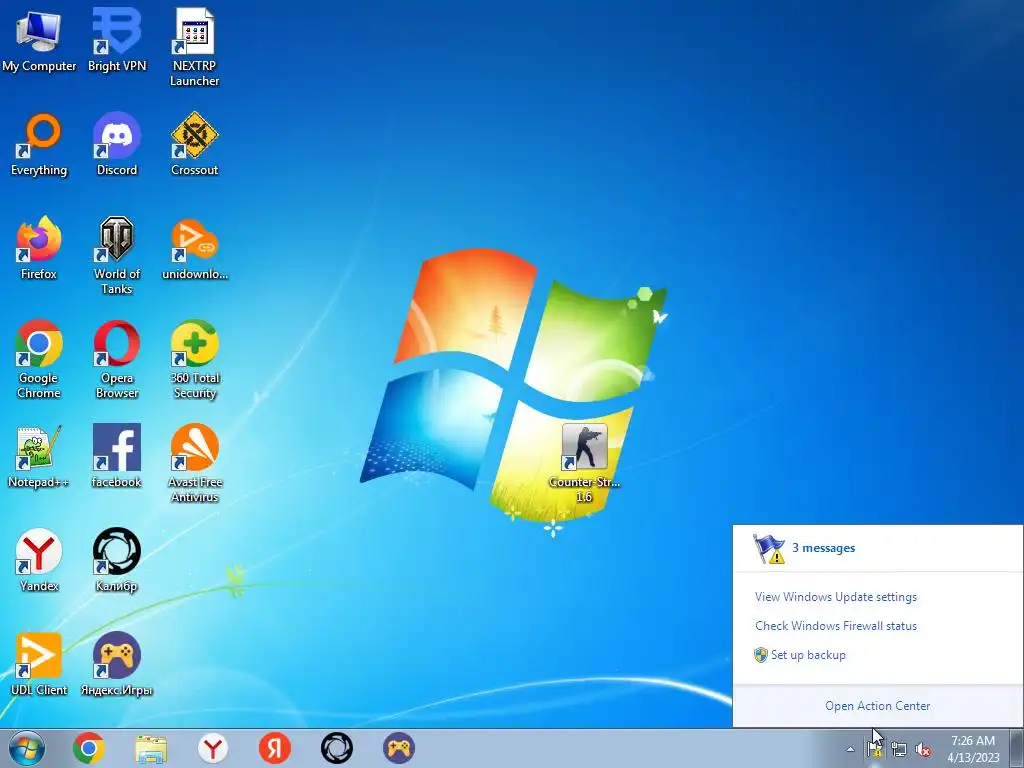Click the taskbar clock showing 7:26 AM
The width and height of the screenshot is (1024, 768).
[973, 748]
